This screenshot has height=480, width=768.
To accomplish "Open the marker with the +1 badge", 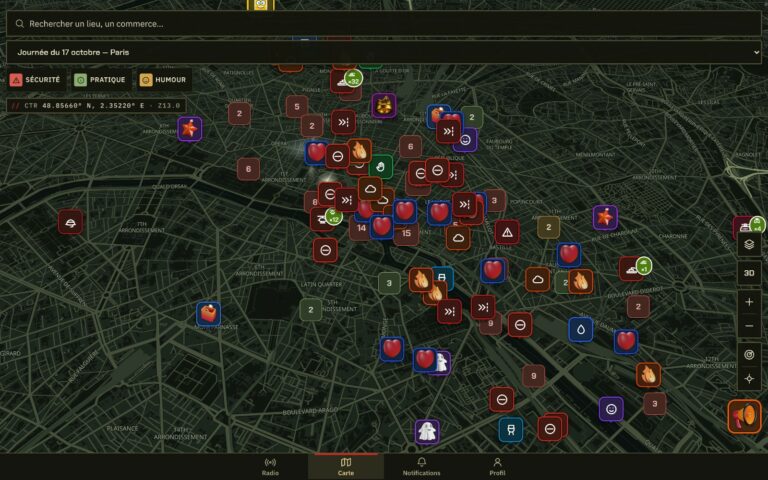I will pos(632,269).
